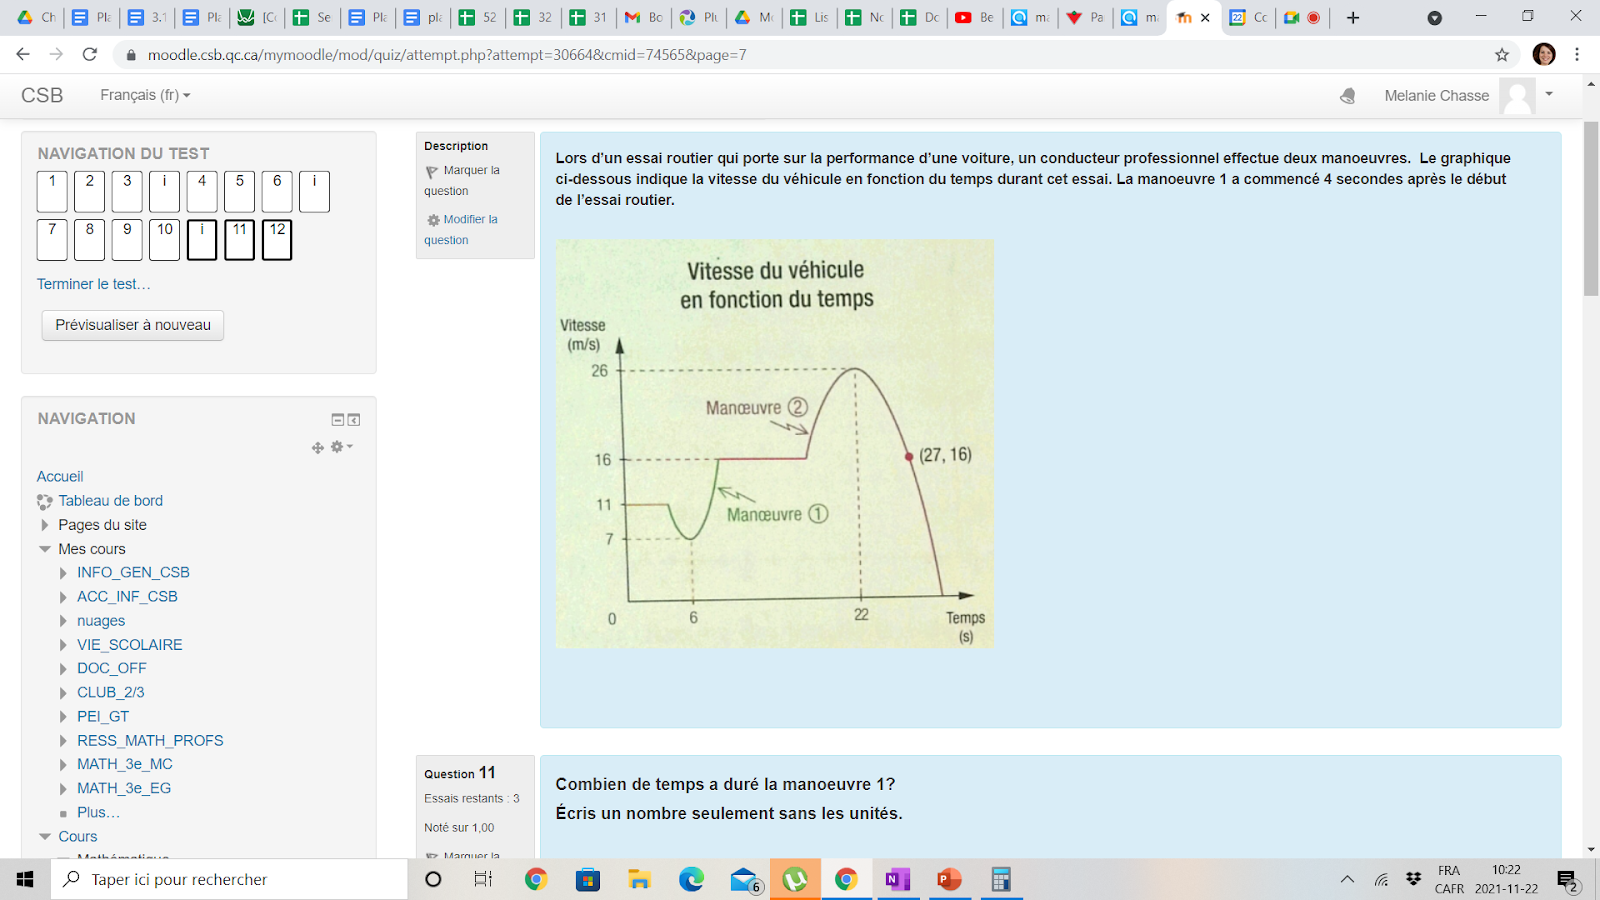Screen dimensions: 1600x900
Task: Go to question 5 in test navigation
Action: tap(240, 191)
